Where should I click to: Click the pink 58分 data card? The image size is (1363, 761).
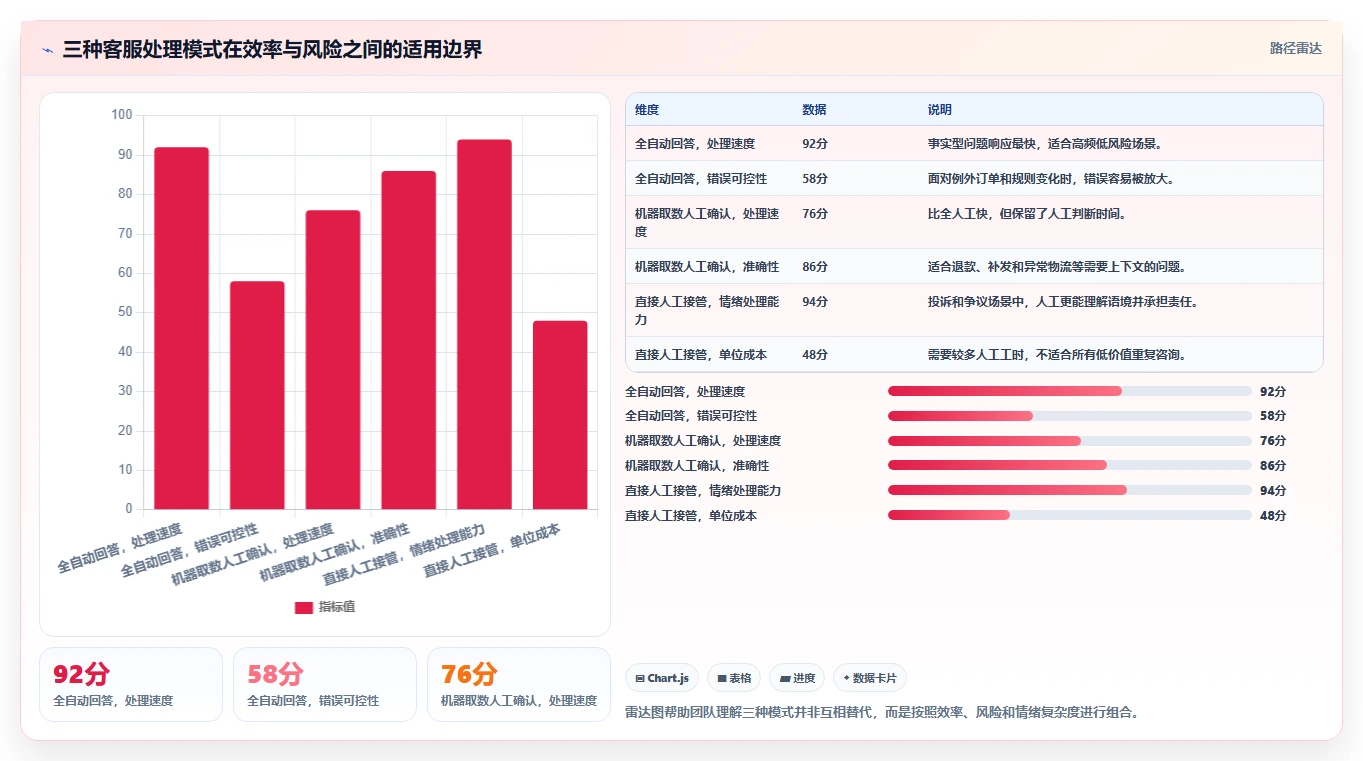[325, 684]
